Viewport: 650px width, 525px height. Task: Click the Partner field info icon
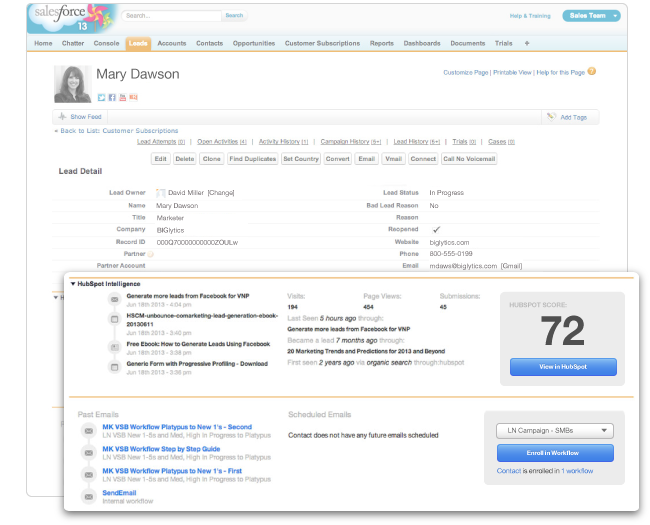pos(150,254)
